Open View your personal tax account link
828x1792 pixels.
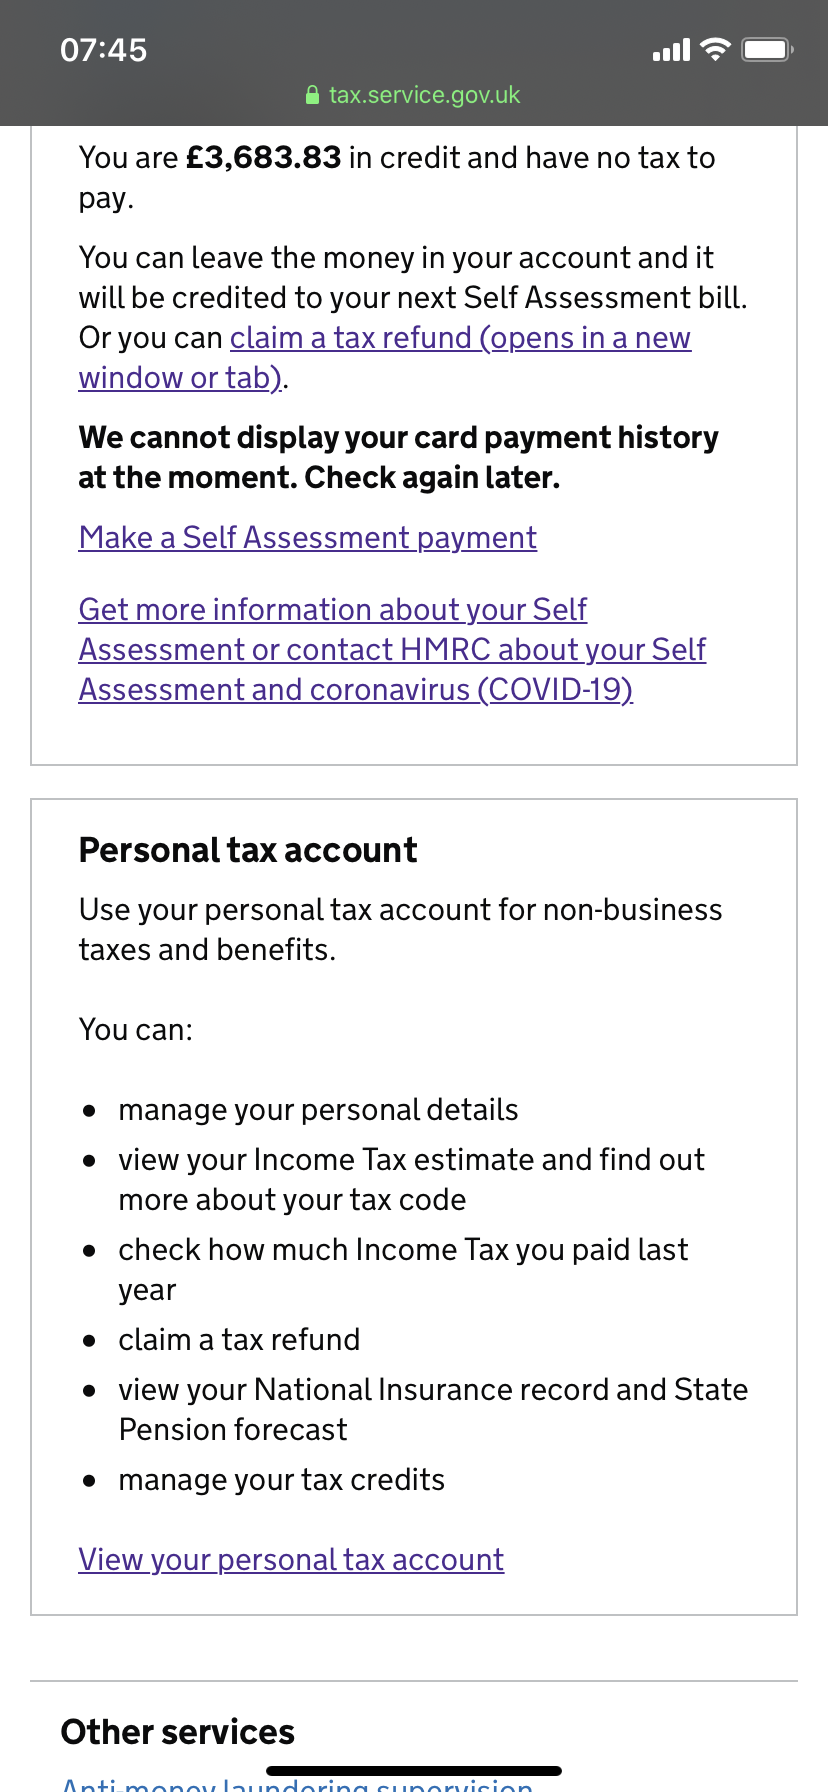291,1560
